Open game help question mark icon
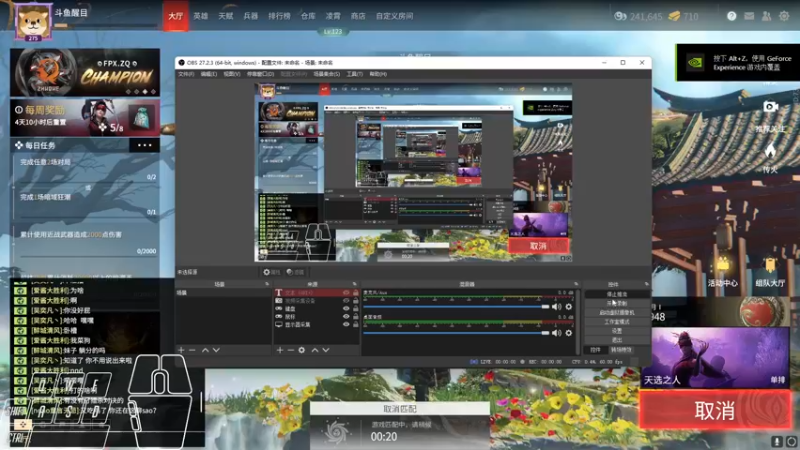Screen dimensions: 800x450 pyautogui.click(x=732, y=16)
